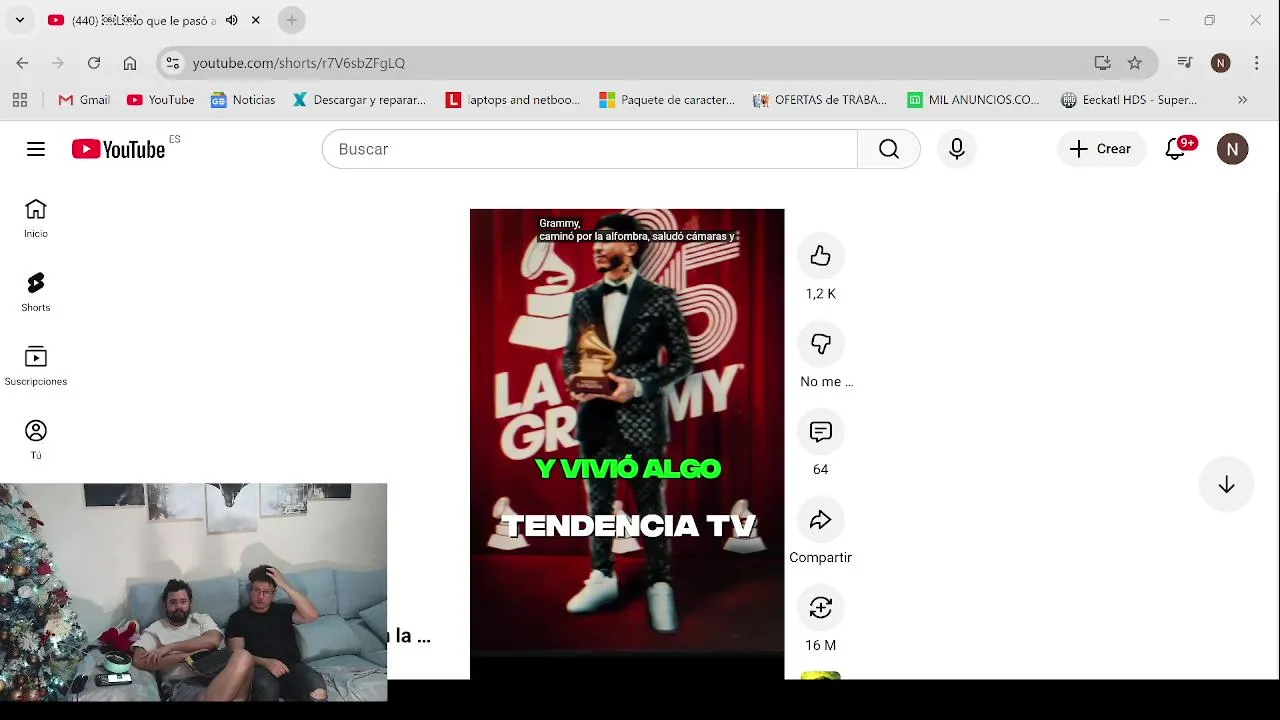Open the Tú section in sidebar
This screenshot has width=1280, height=720.
[x=36, y=440]
